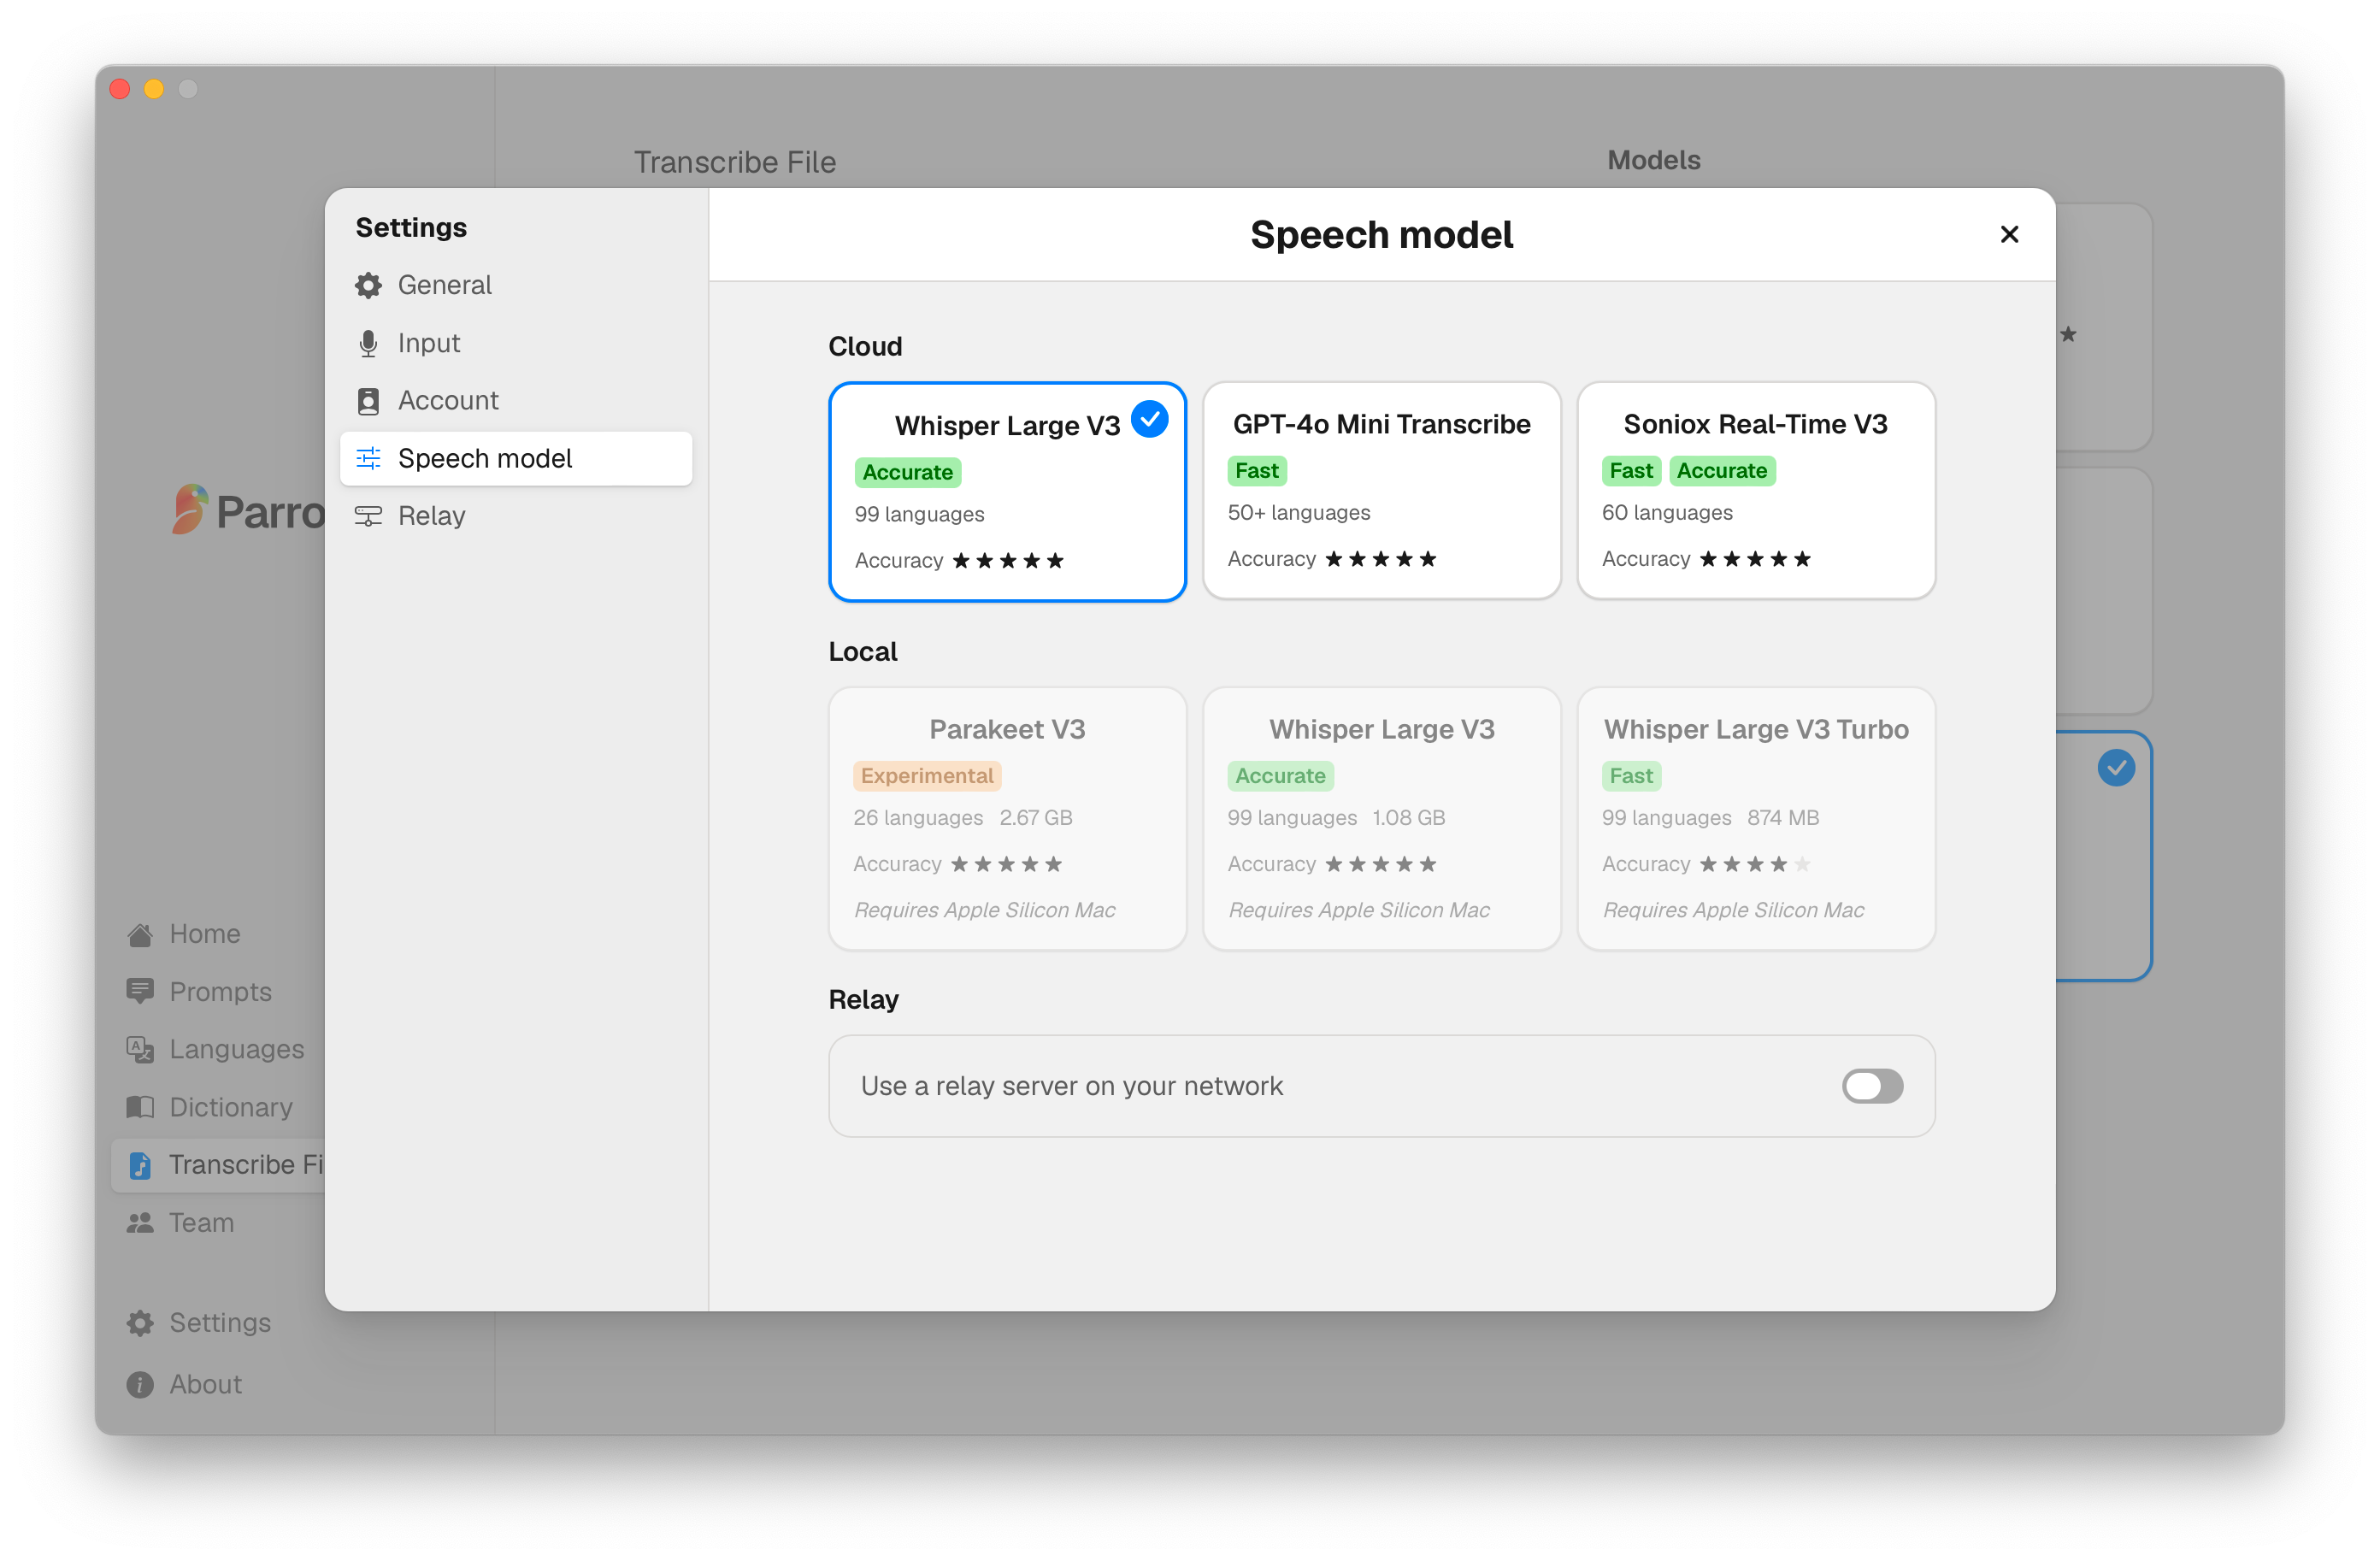
Task: Click the Speech model sliders icon
Action: point(368,459)
